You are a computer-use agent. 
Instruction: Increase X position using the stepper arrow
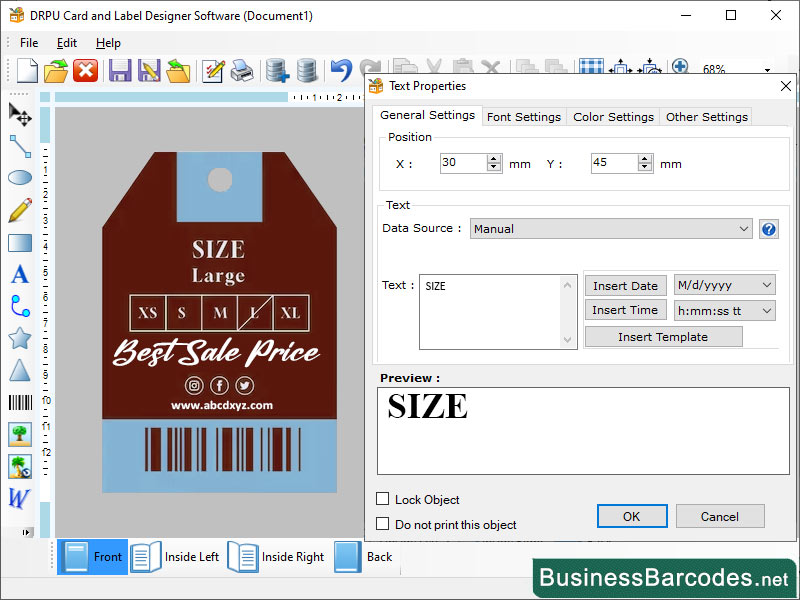(494, 157)
